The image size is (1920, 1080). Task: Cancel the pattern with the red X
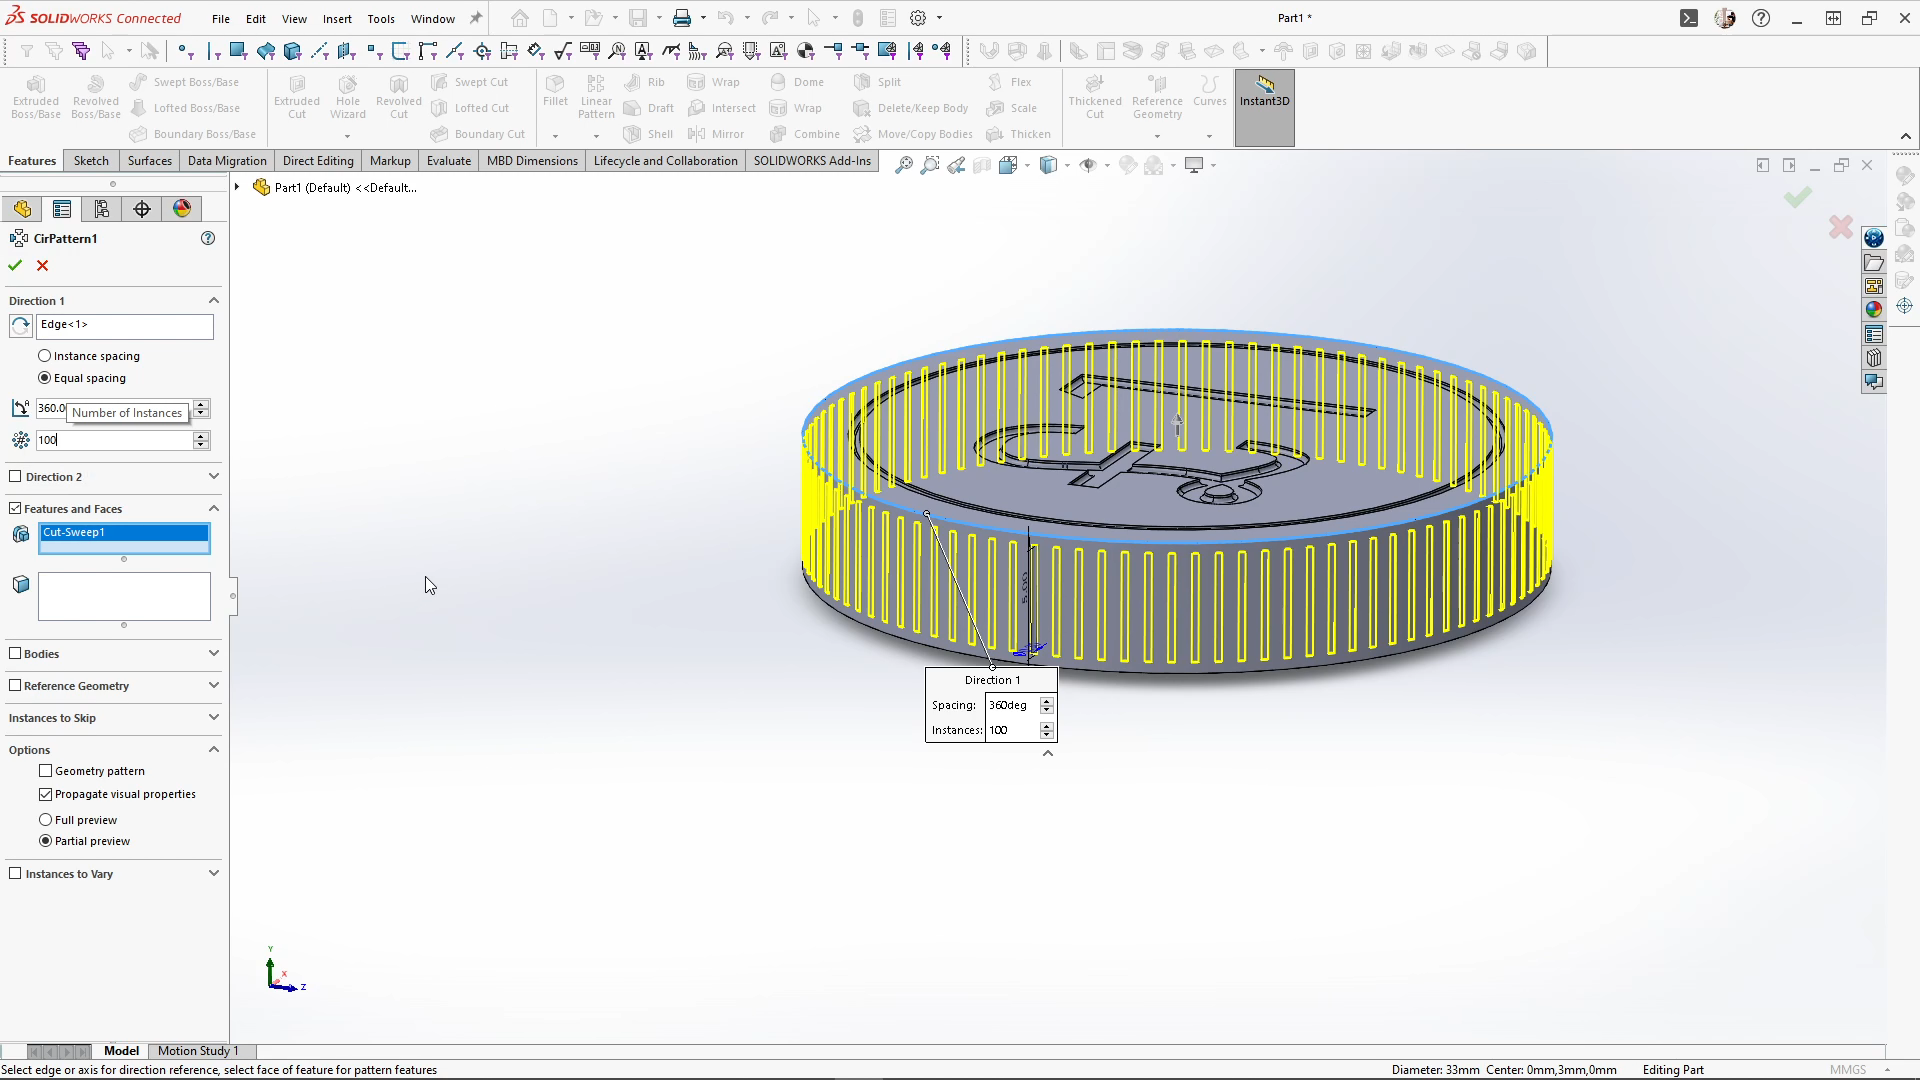42,265
